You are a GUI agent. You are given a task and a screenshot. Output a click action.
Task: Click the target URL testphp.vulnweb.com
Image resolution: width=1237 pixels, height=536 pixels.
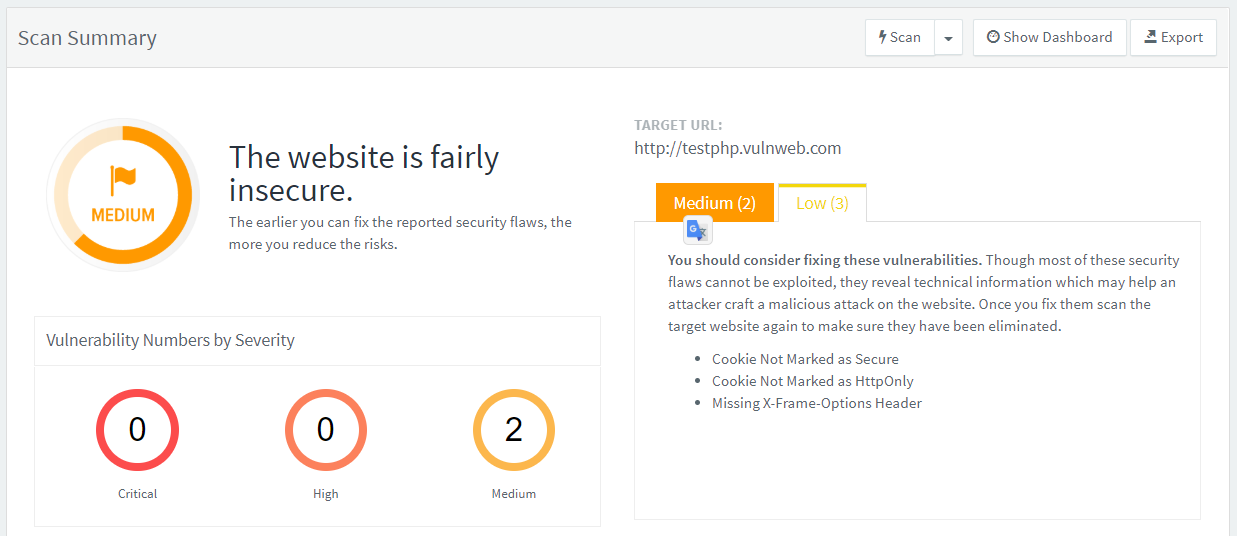pyautogui.click(x=737, y=149)
